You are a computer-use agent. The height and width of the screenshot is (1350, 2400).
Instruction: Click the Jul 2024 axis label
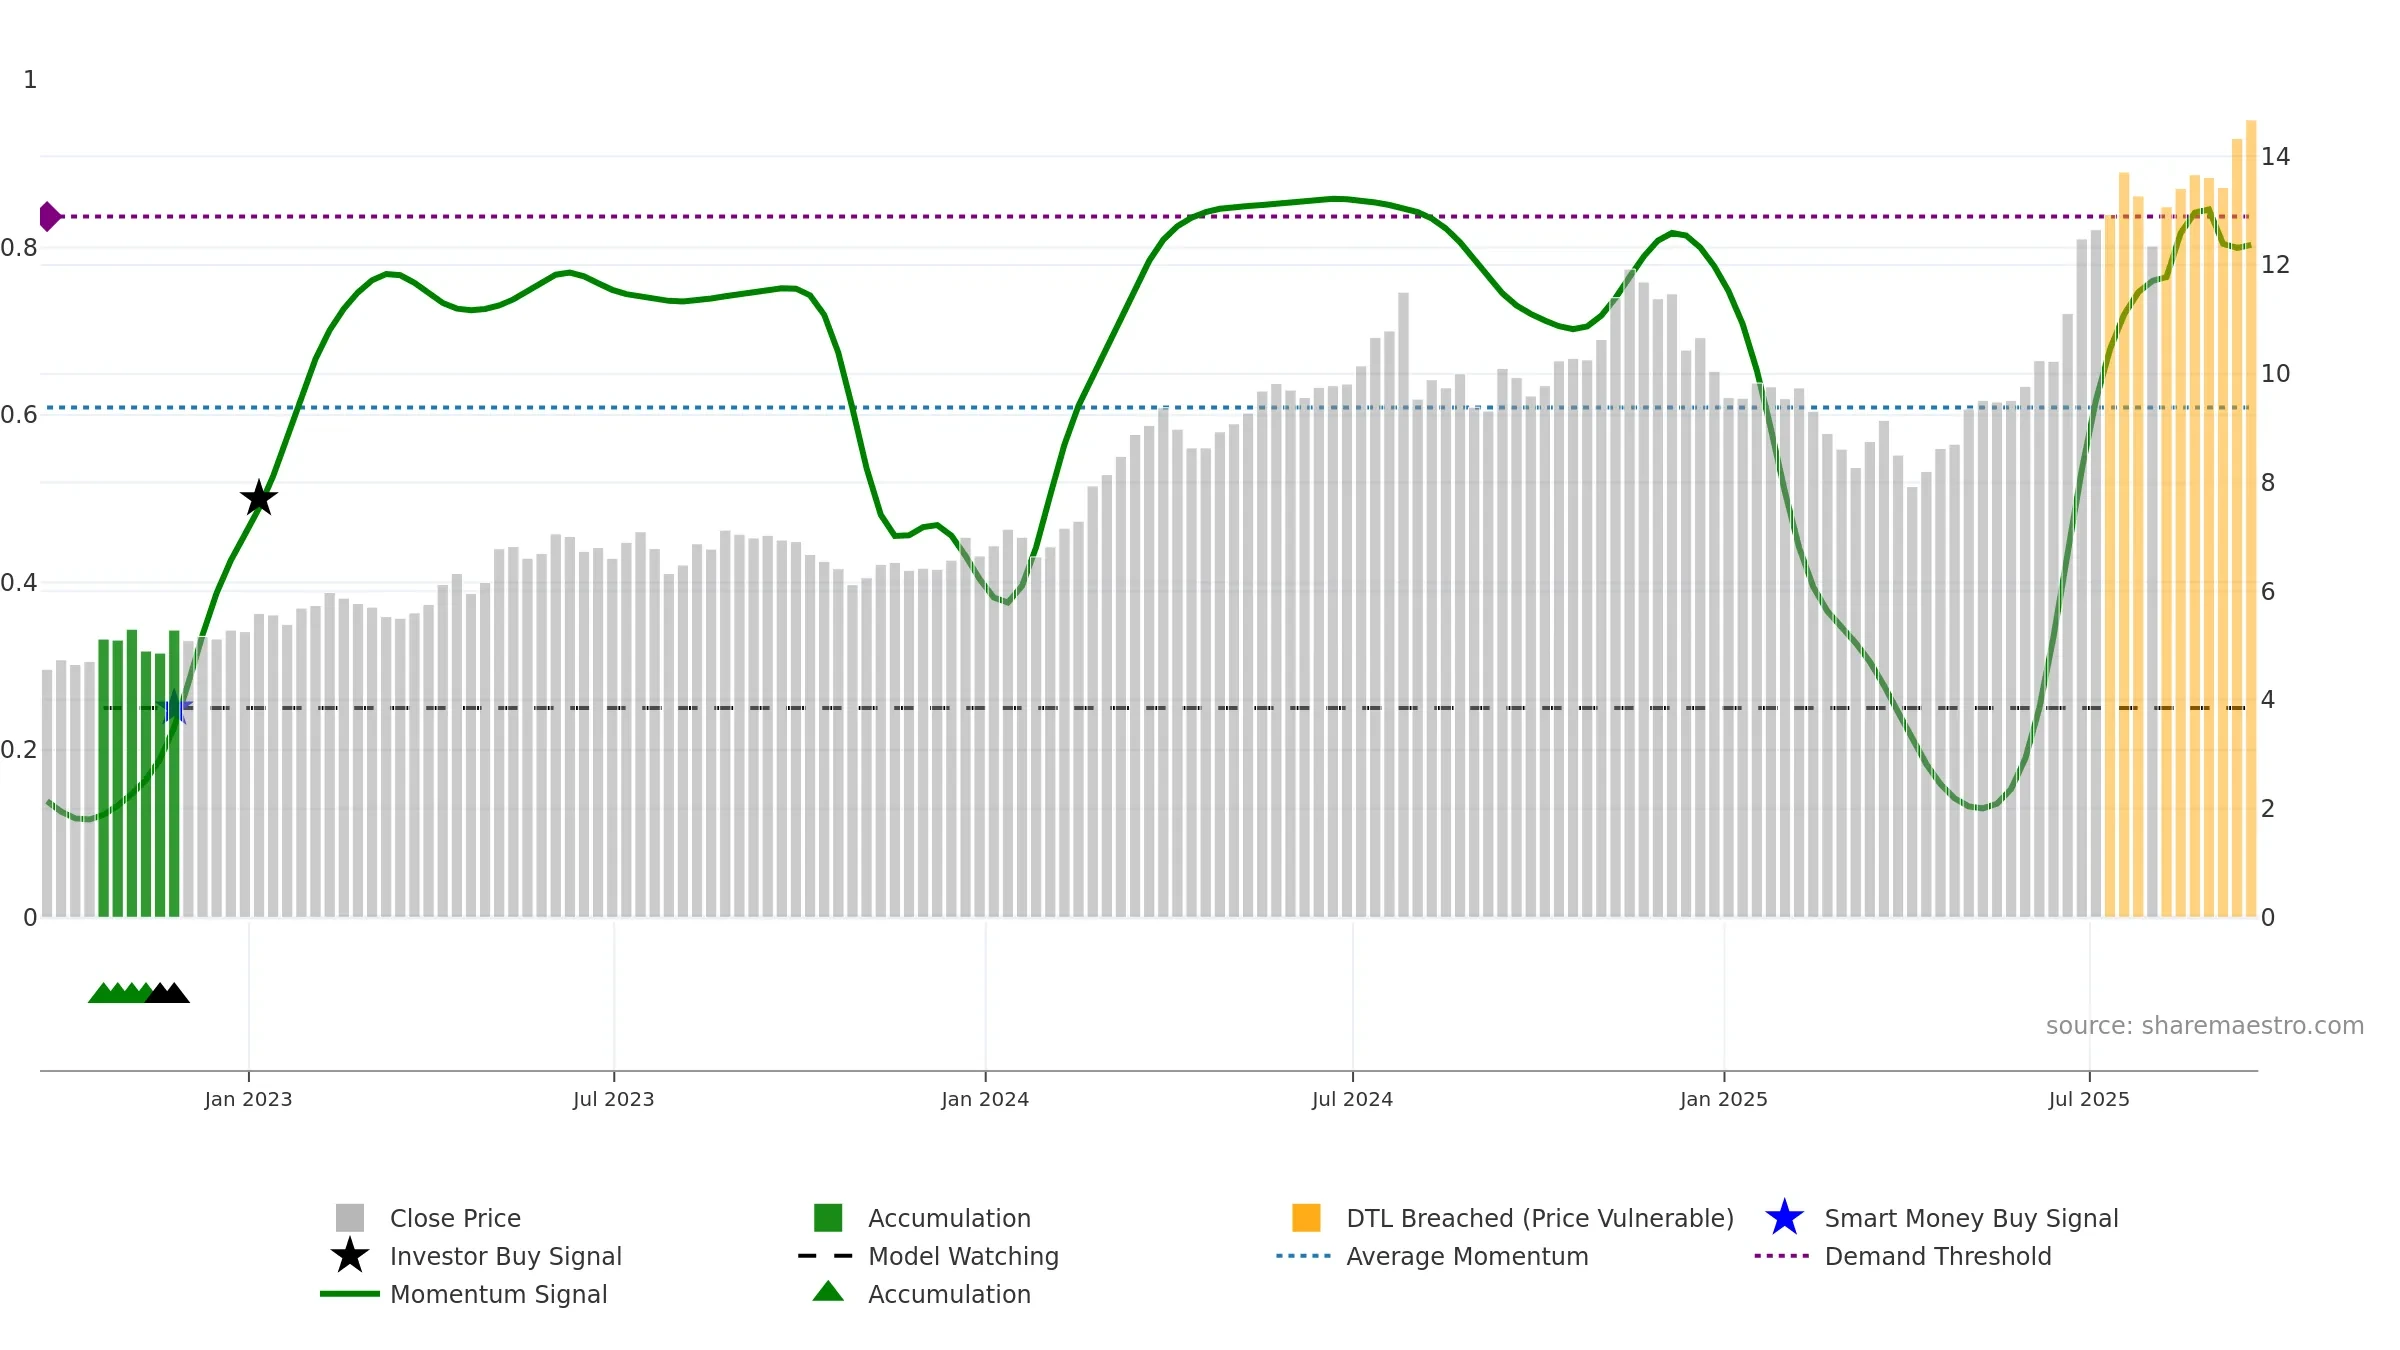(1352, 1099)
